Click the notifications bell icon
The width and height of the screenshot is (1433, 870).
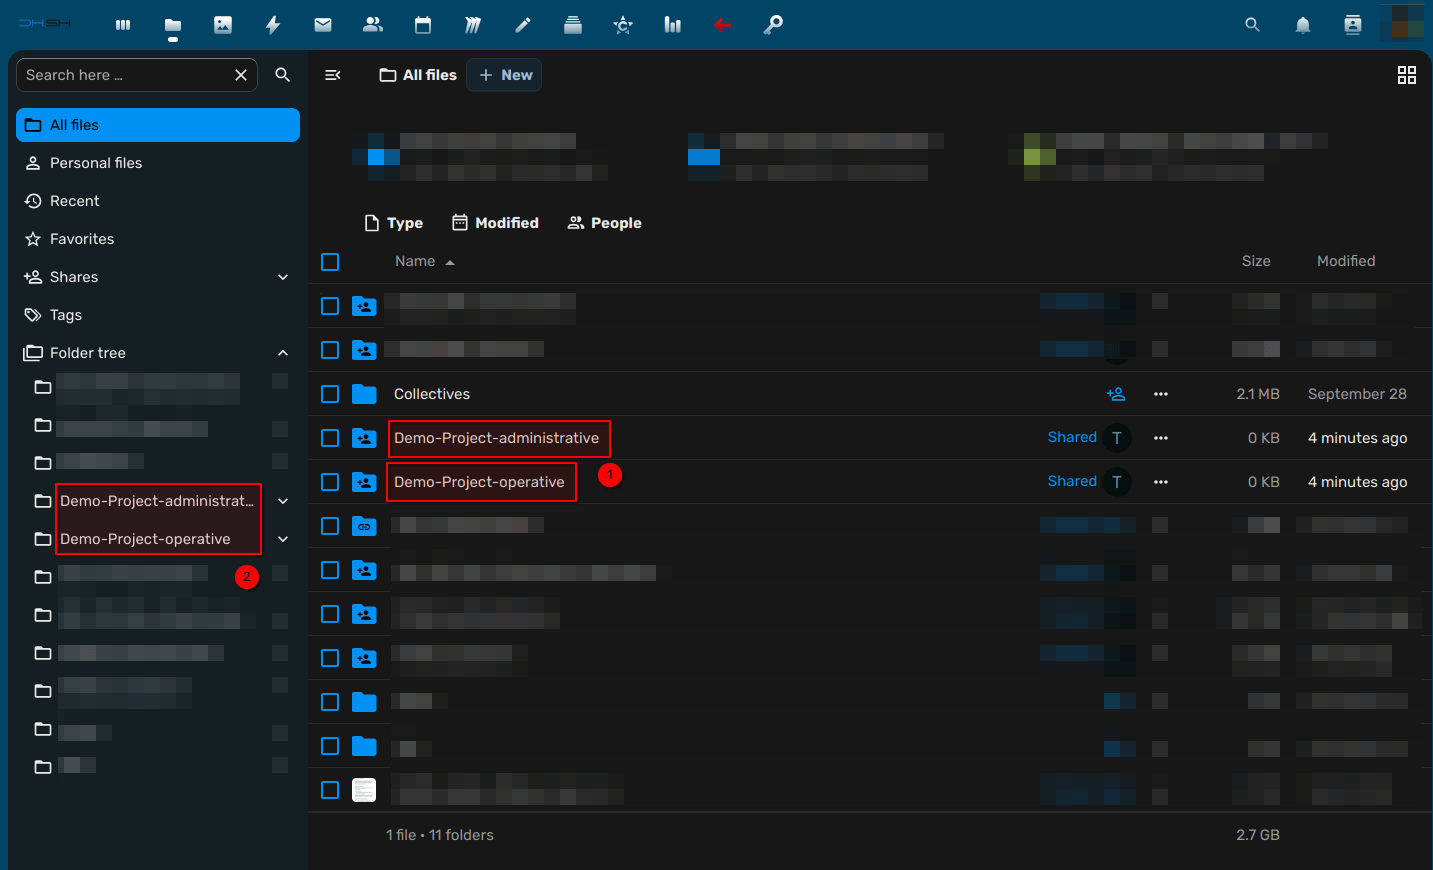(1302, 25)
